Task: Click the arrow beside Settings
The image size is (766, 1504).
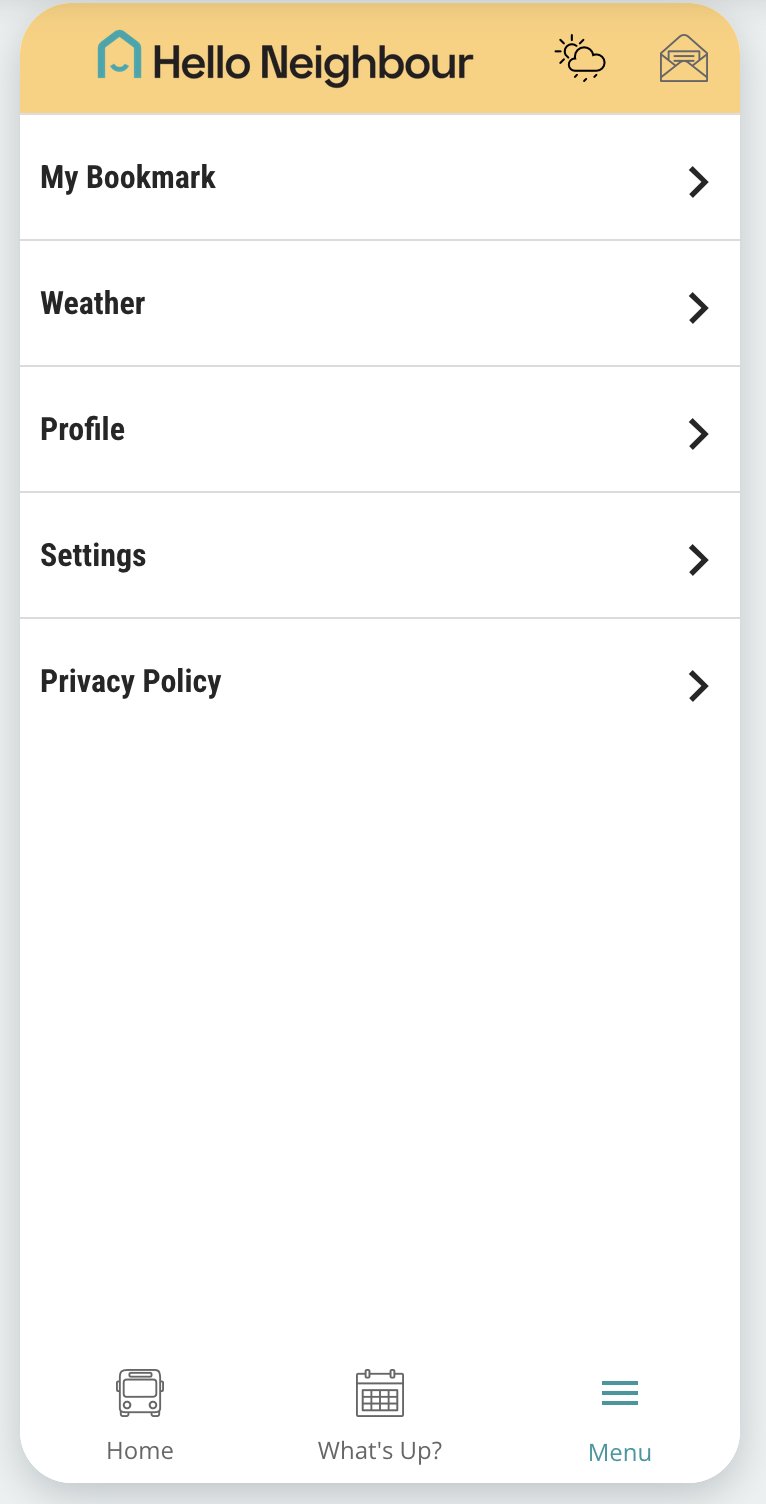Action: pos(698,560)
